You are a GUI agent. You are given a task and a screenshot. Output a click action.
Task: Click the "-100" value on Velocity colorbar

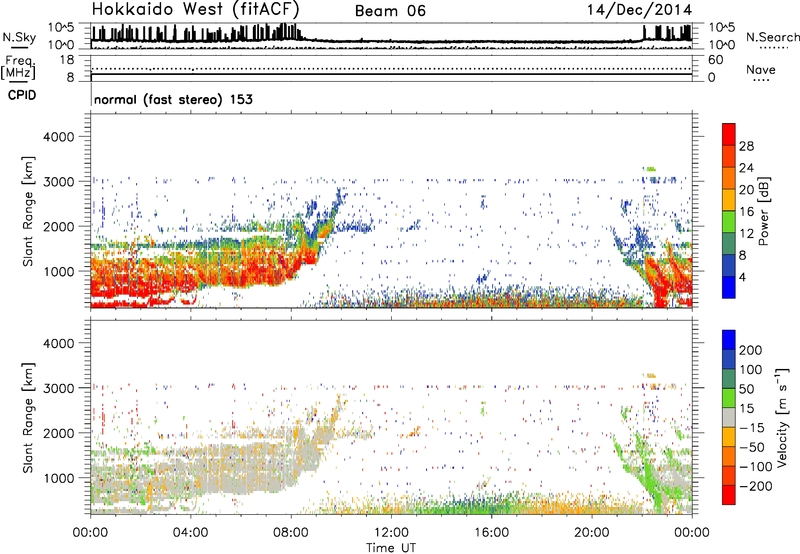click(756, 467)
